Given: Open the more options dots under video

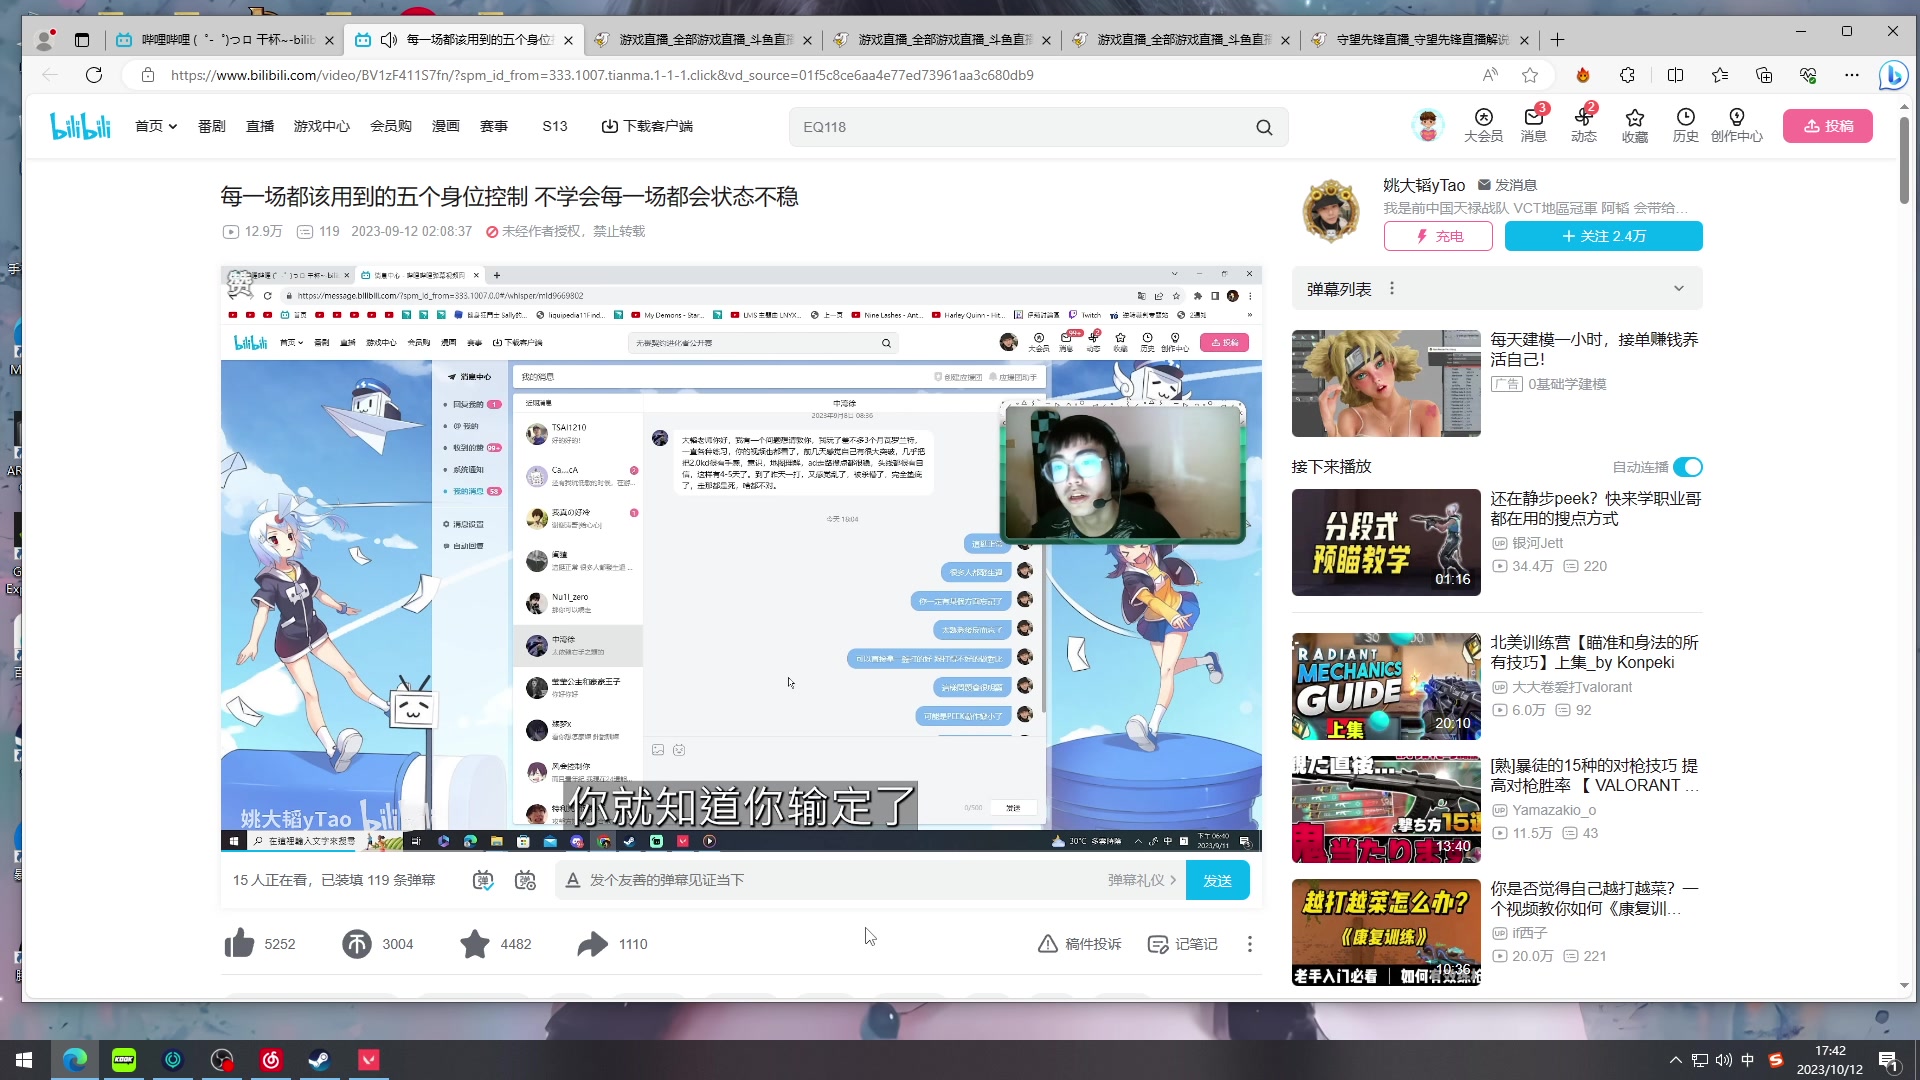Looking at the screenshot, I should (1249, 944).
